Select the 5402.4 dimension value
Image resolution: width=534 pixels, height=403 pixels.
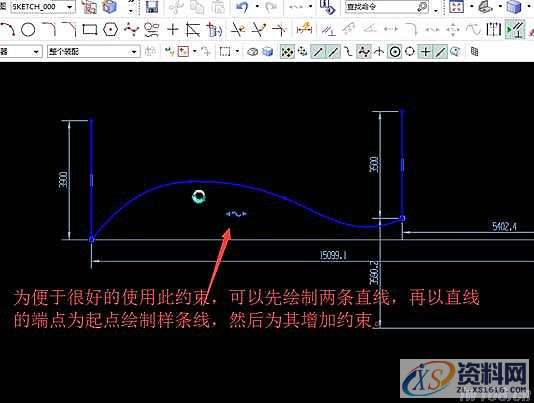(504, 226)
